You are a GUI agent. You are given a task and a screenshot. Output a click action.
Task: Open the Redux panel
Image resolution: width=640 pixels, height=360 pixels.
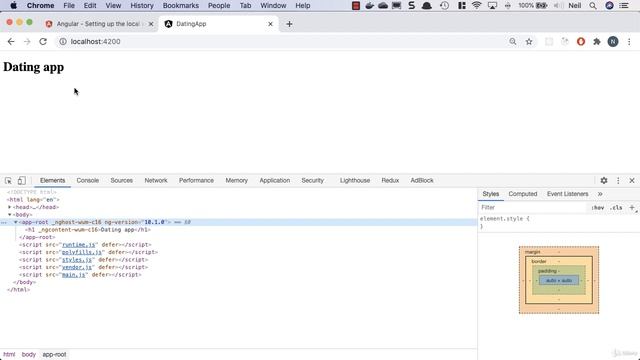[390, 180]
